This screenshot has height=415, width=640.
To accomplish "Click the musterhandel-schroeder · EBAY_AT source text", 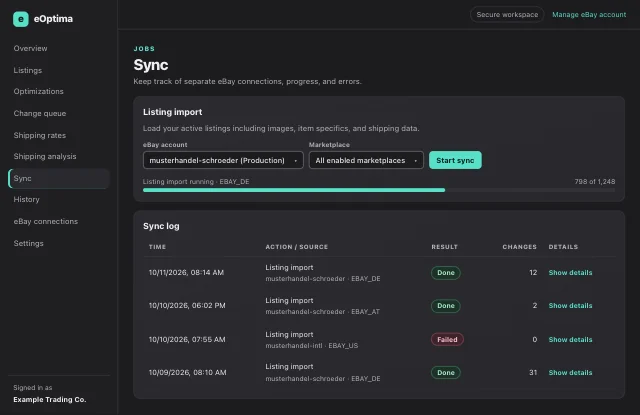I will point(322,312).
